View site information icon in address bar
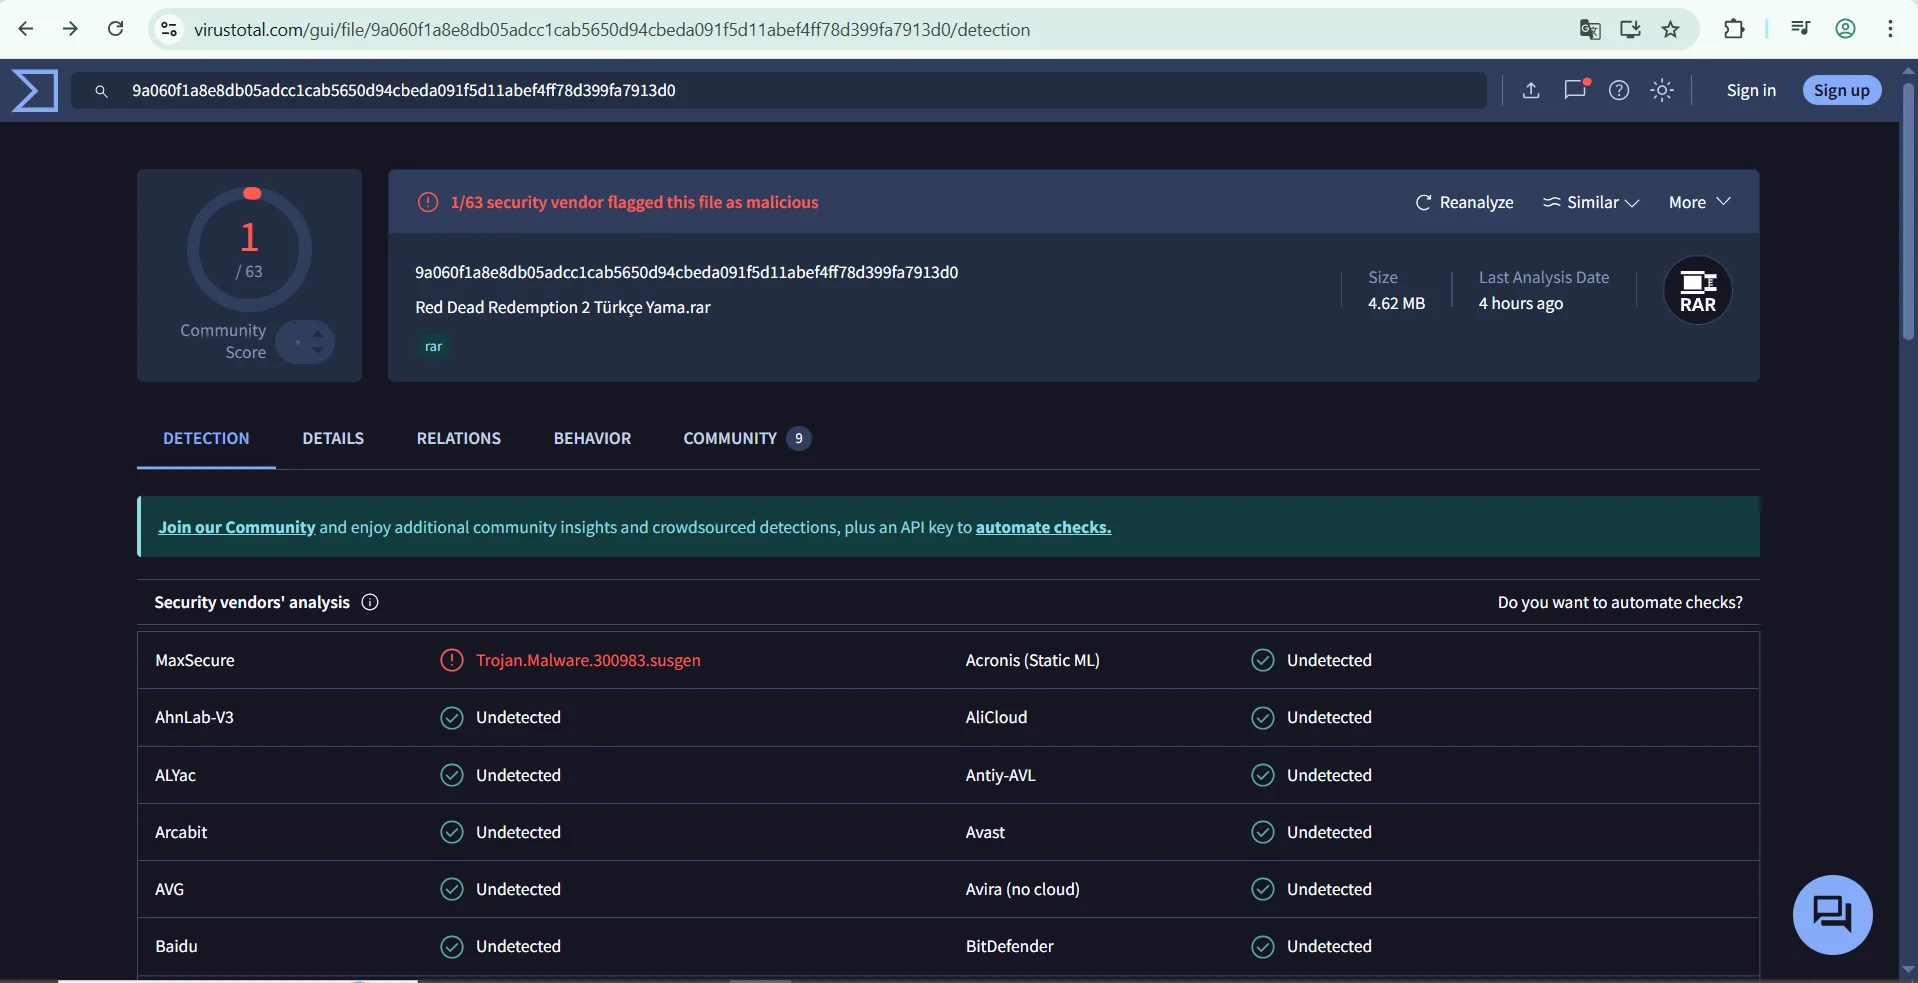 (169, 30)
